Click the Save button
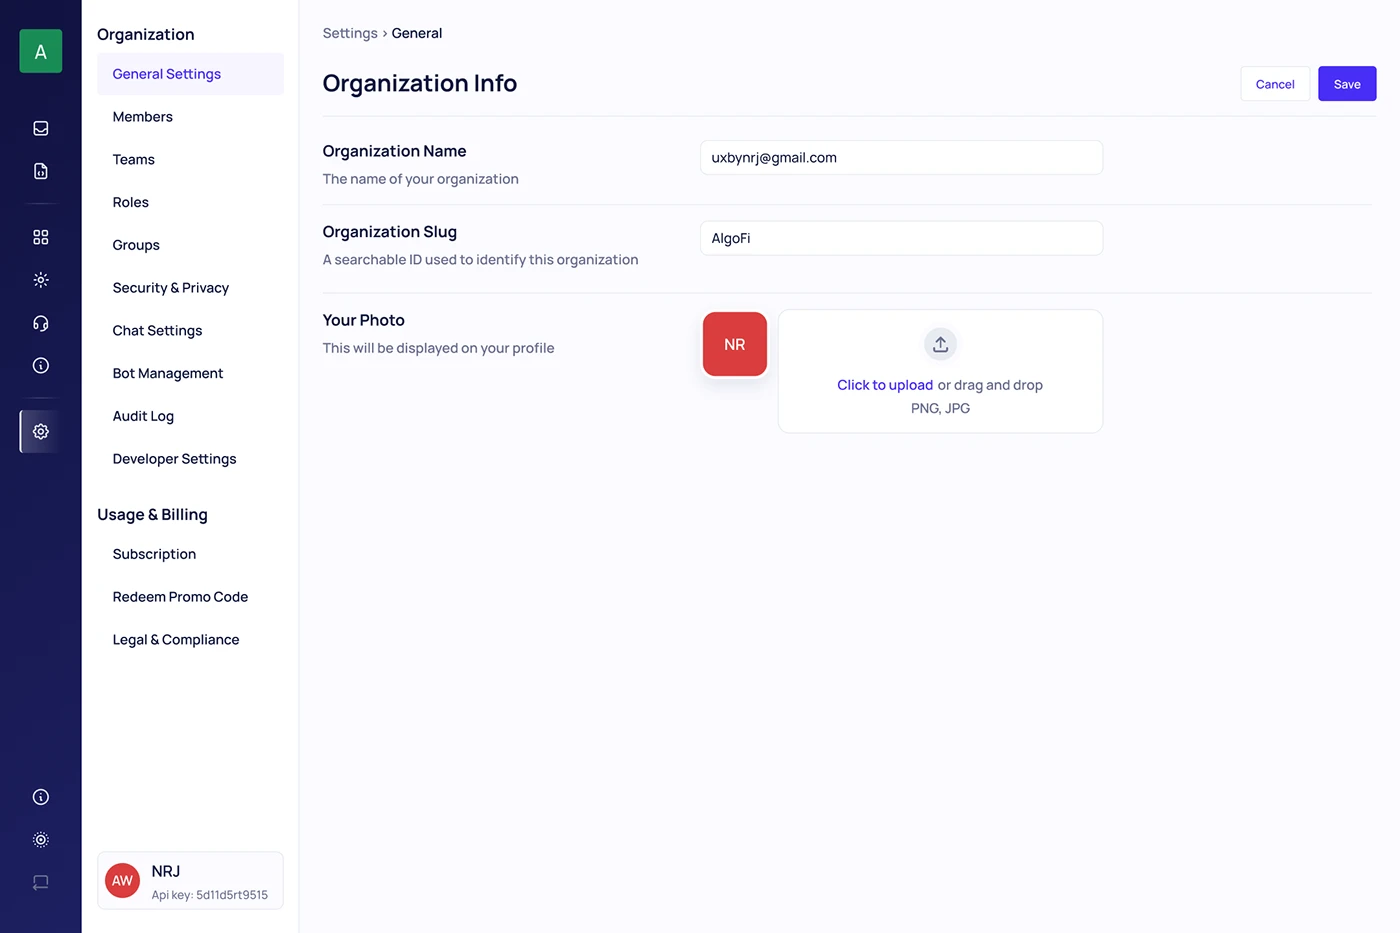 pos(1347,84)
